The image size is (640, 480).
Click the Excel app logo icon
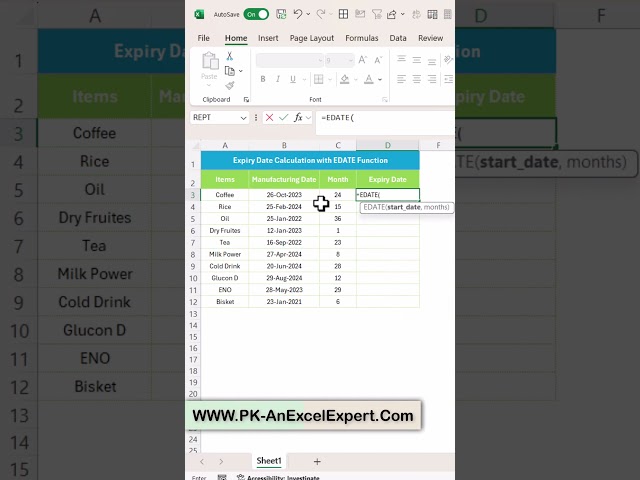click(199, 14)
